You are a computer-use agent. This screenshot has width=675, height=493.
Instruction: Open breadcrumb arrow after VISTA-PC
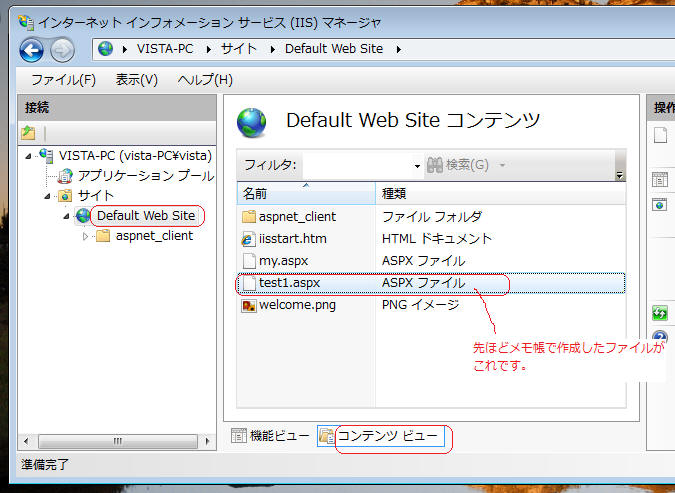(209, 50)
